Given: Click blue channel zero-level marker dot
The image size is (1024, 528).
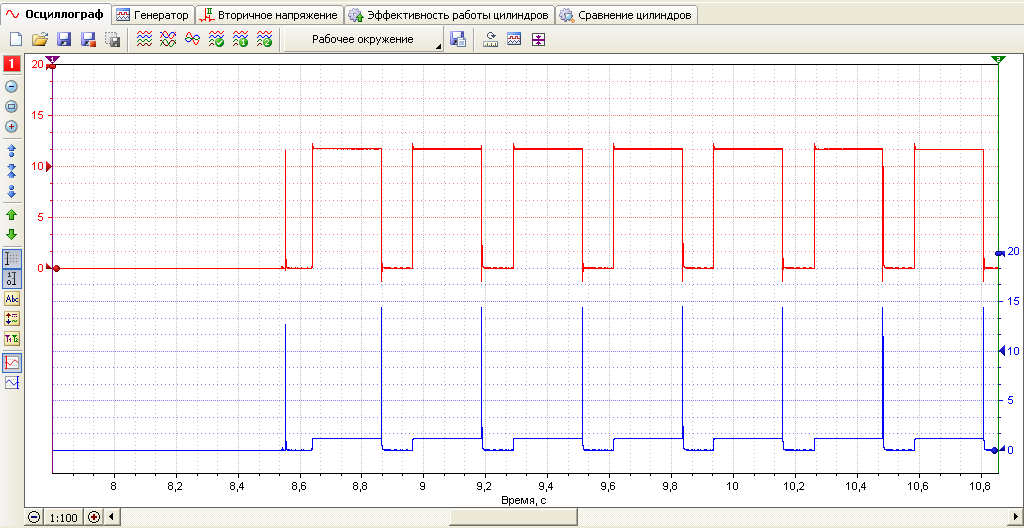Looking at the screenshot, I should pyautogui.click(x=993, y=450).
